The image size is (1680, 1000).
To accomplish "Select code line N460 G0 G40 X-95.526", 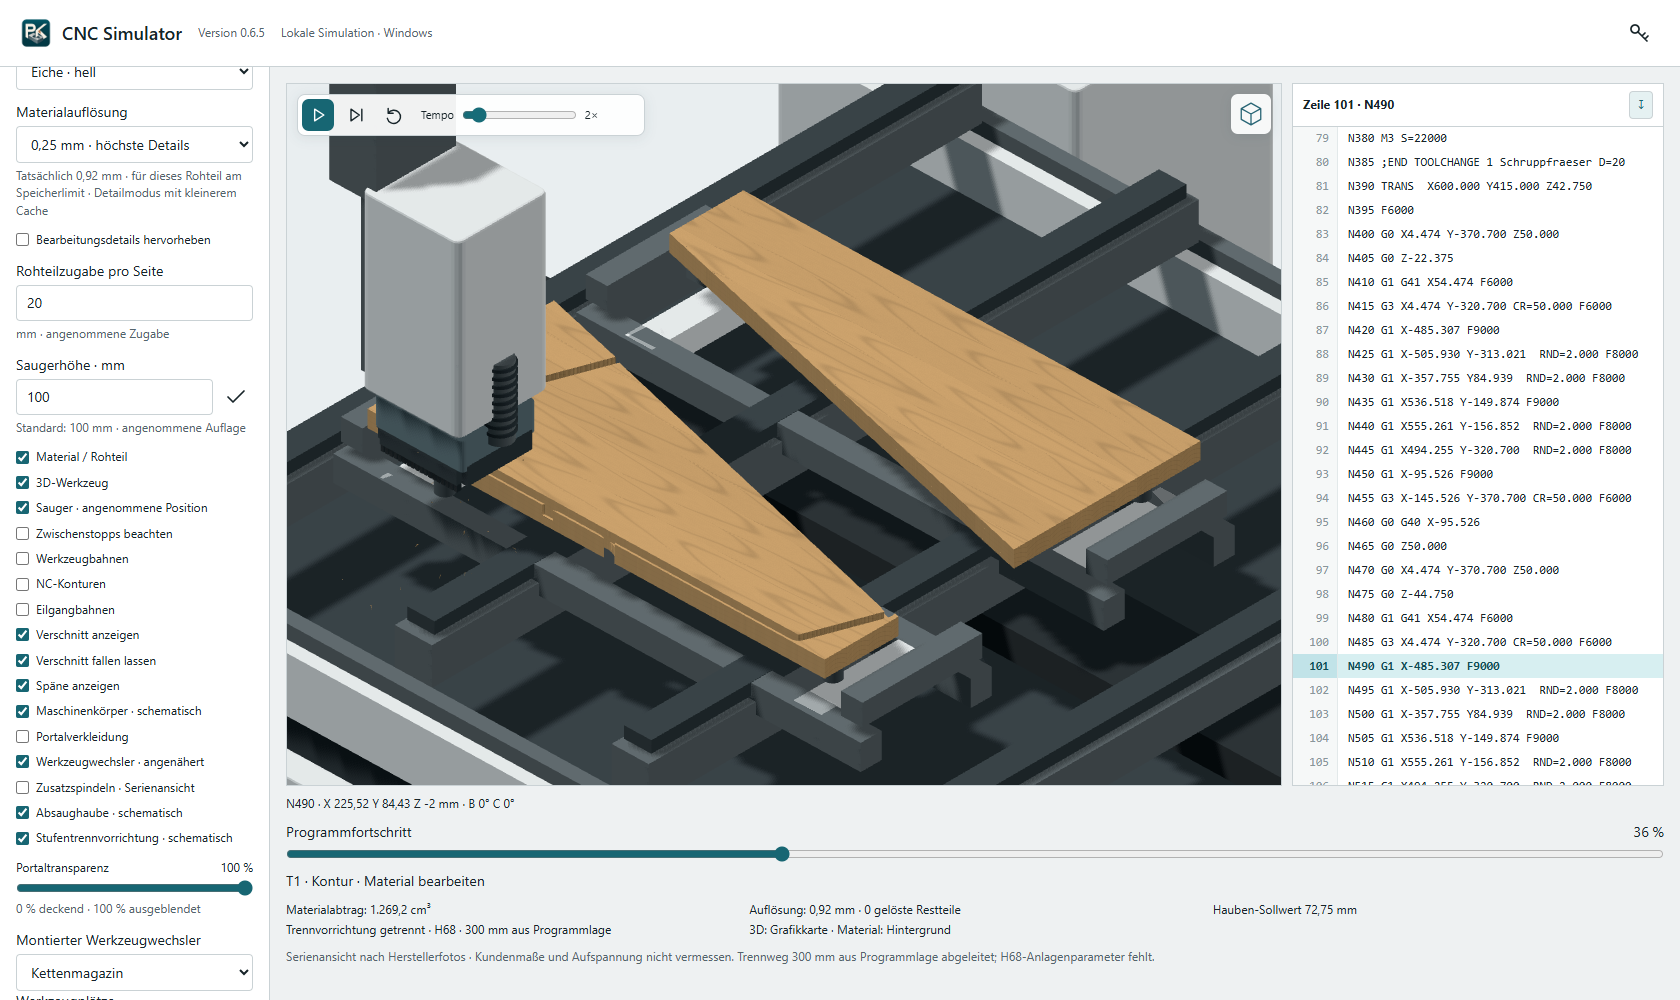I will point(1478,522).
